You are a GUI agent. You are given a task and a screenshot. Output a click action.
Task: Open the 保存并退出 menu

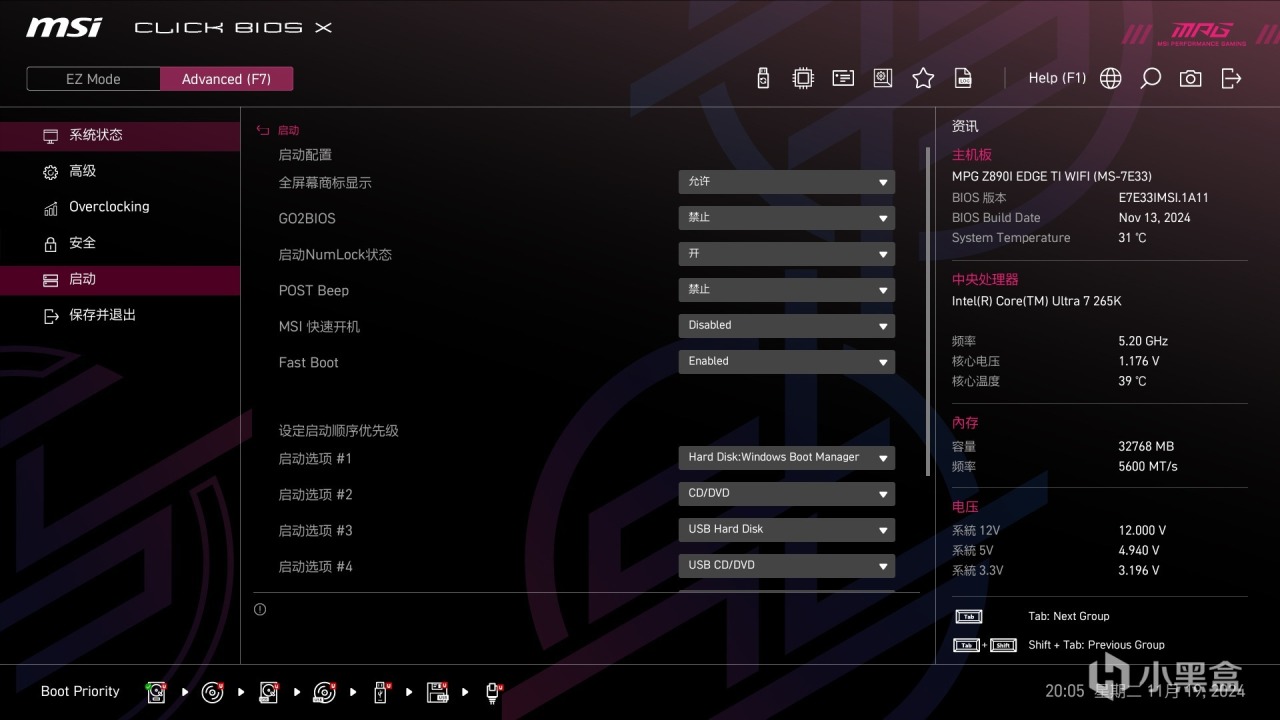(120, 315)
